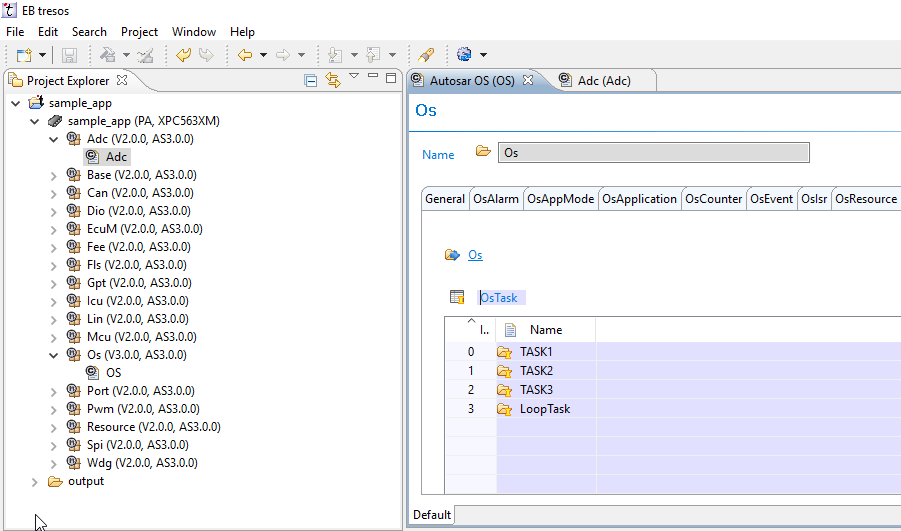The image size is (901, 531).
Task: Toggle Link with Editor in Project Explorer
Action: pyautogui.click(x=333, y=80)
